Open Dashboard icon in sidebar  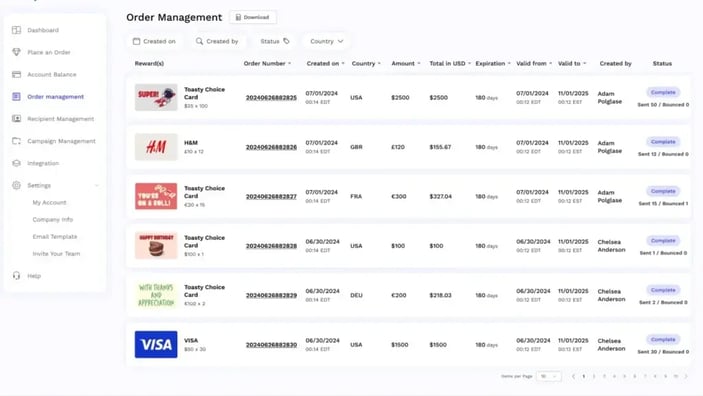(x=17, y=30)
